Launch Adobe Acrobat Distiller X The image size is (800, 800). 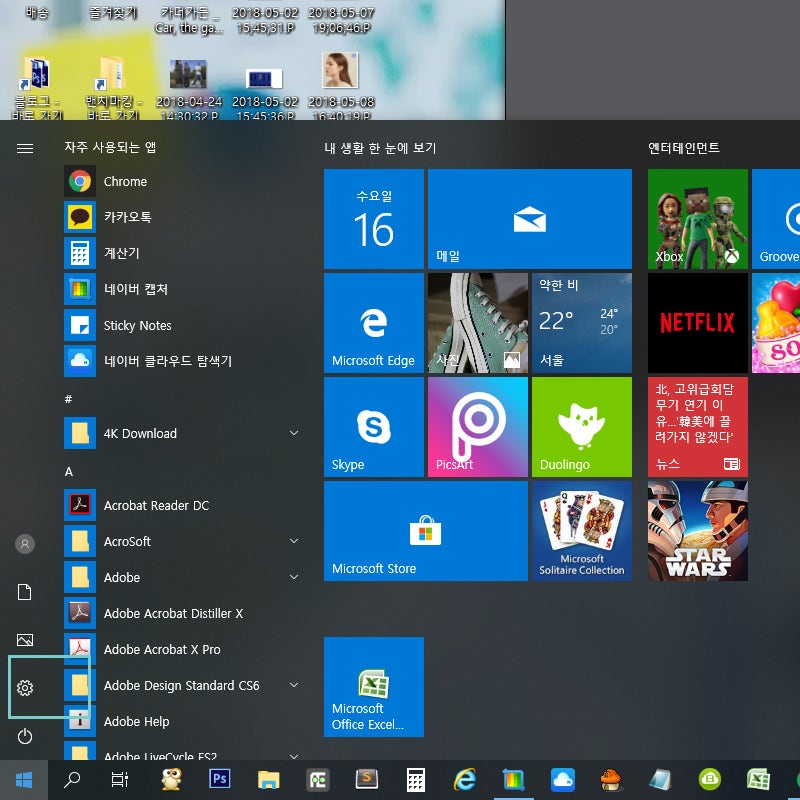click(x=181, y=613)
